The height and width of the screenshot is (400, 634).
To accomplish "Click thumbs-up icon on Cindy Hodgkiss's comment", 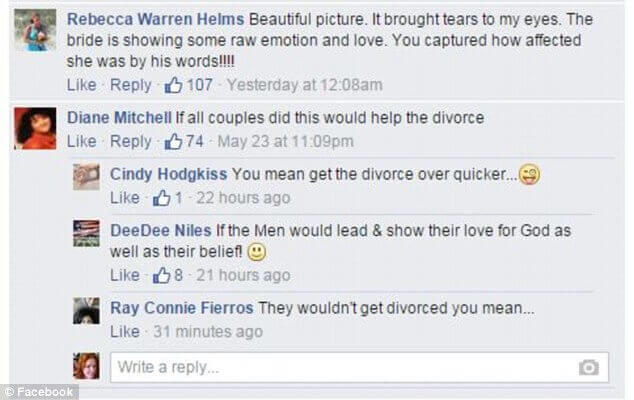I will tap(161, 198).
